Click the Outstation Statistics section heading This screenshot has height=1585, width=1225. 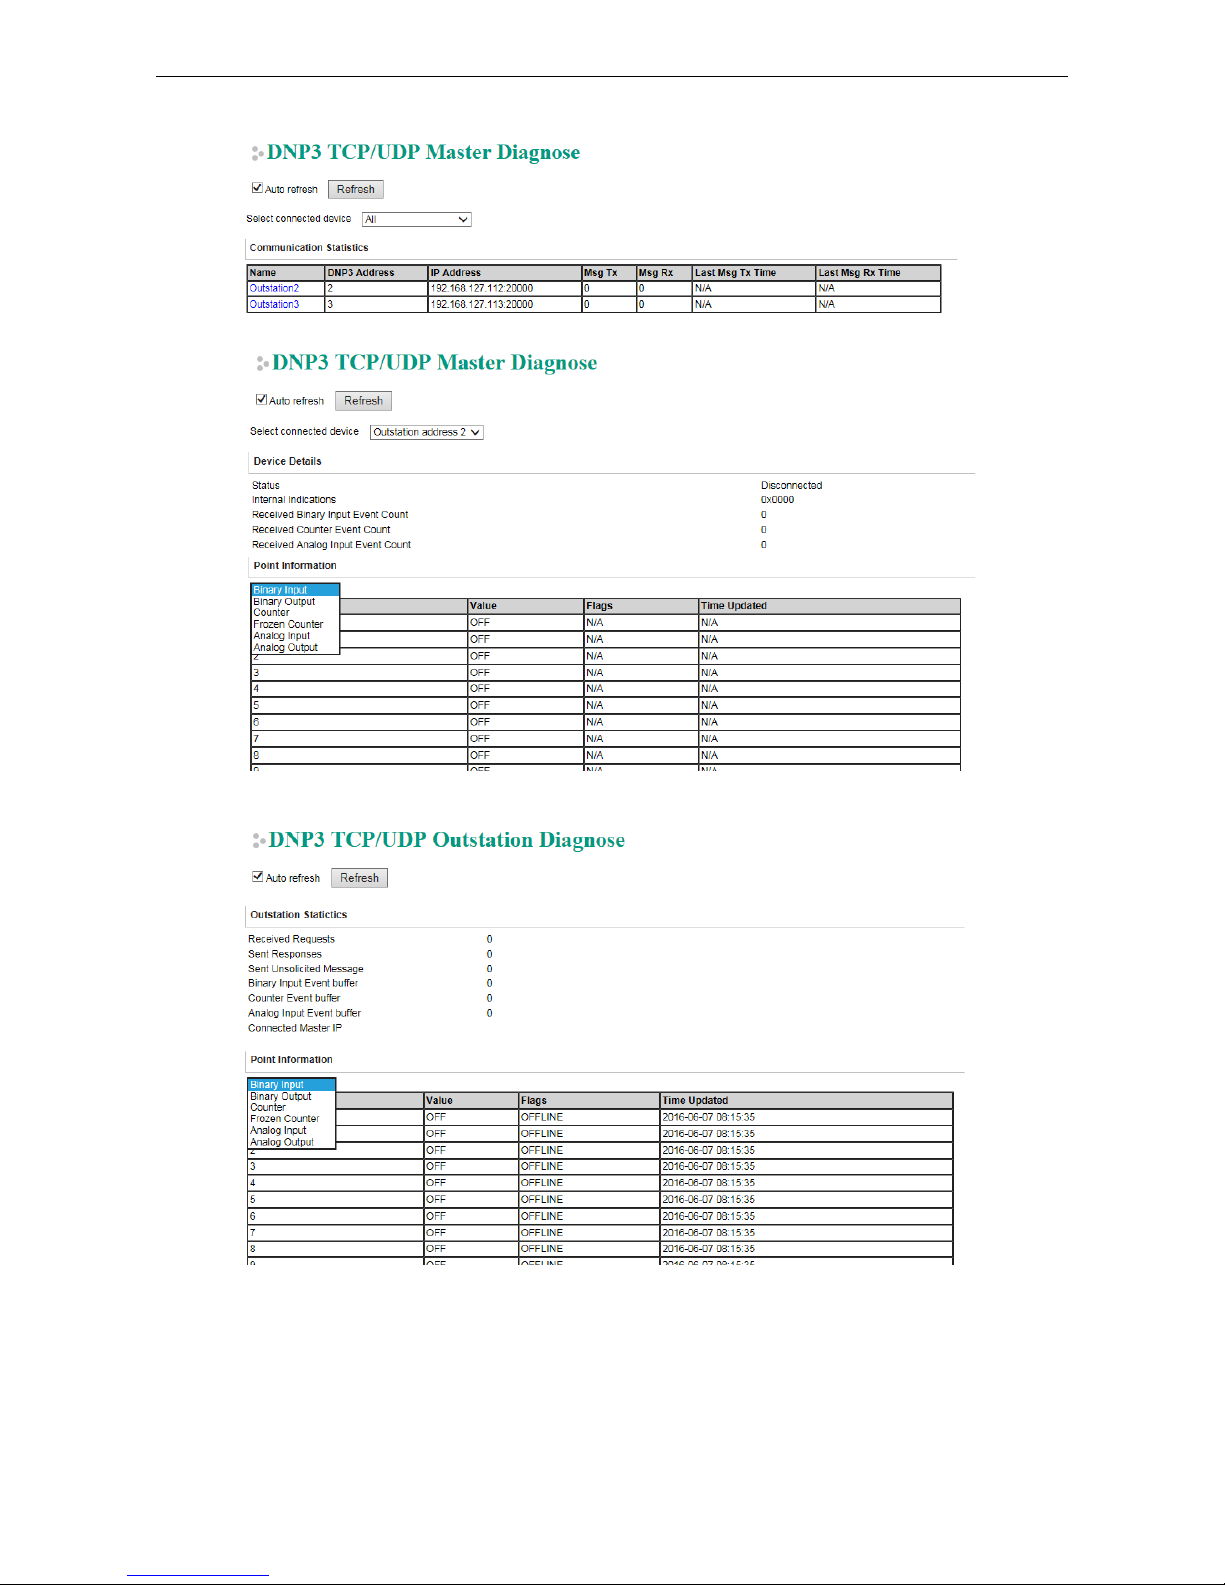pos(299,915)
